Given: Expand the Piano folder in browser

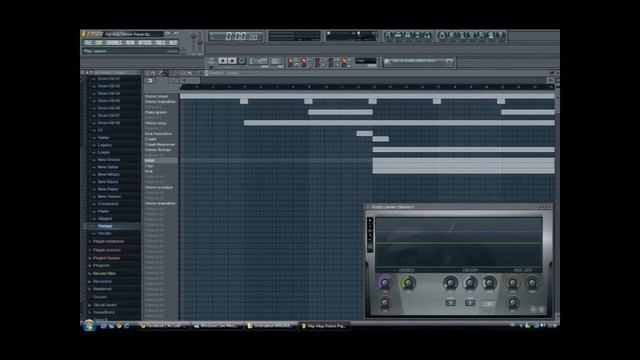Looking at the screenshot, I should pyautogui.click(x=103, y=211).
